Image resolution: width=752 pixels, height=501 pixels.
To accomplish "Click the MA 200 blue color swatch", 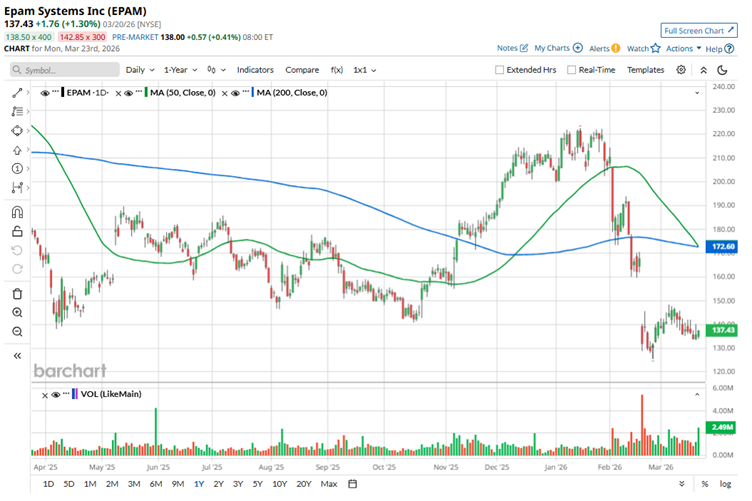I will click(x=252, y=93).
